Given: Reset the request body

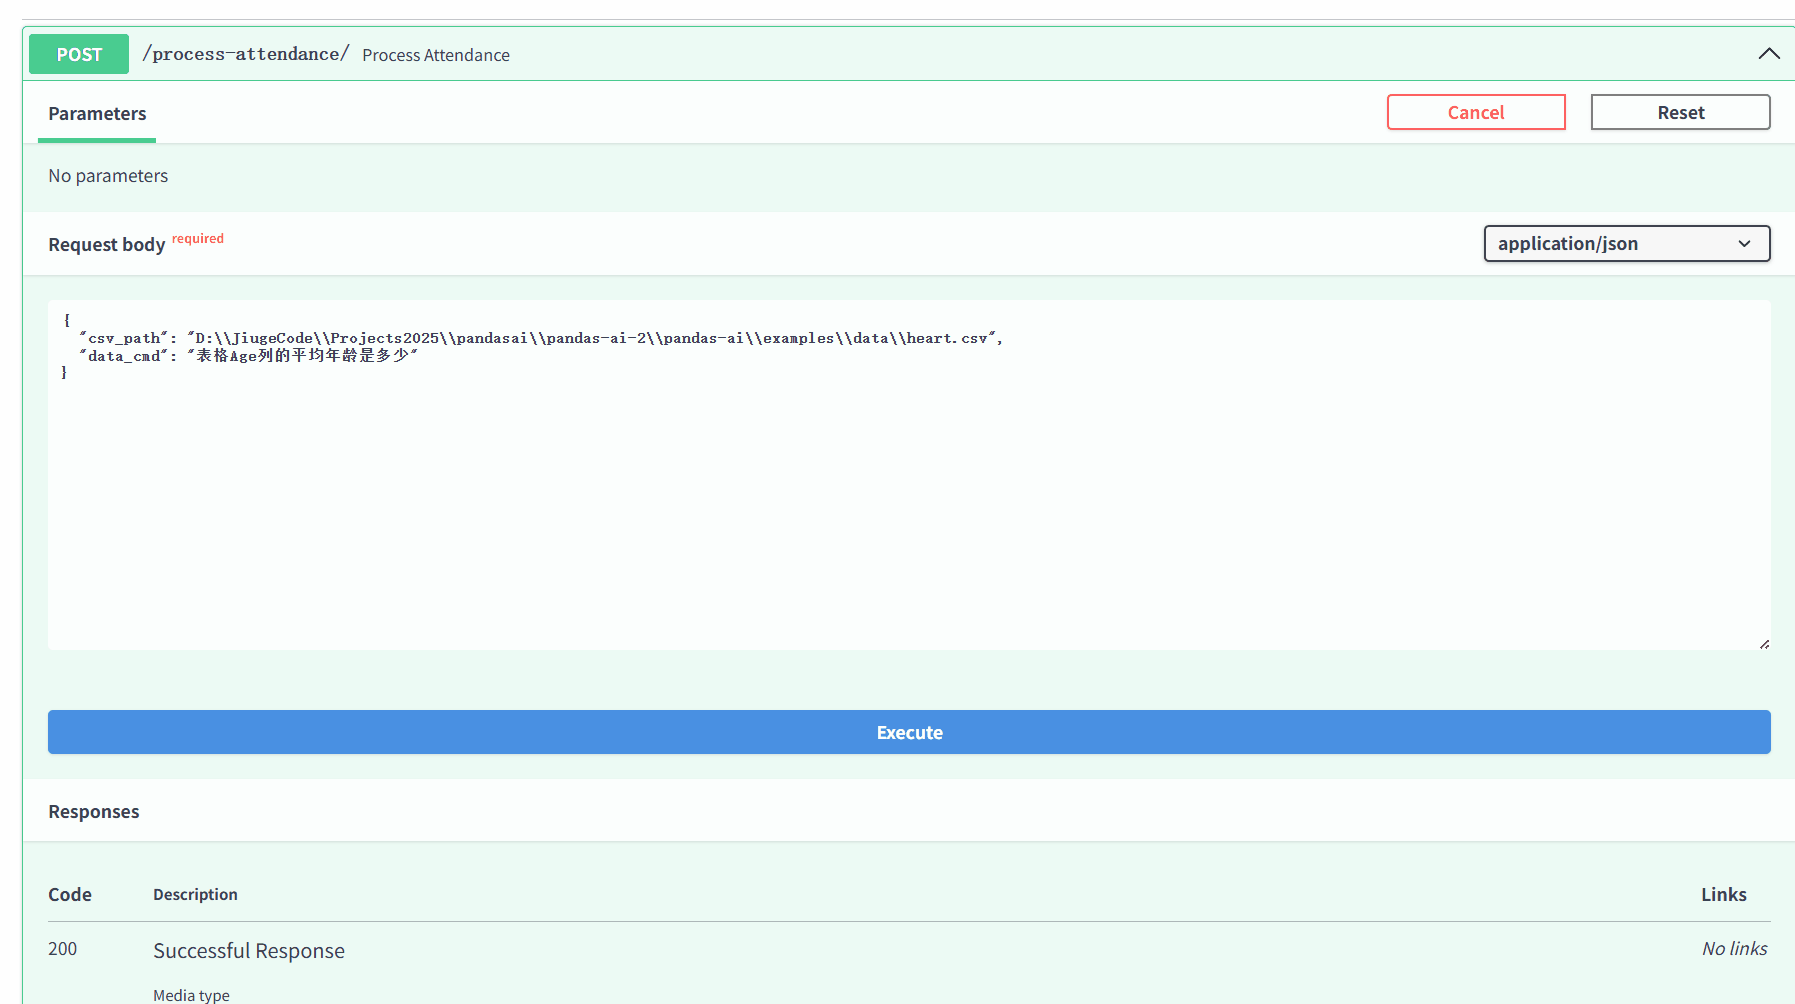Looking at the screenshot, I should 1680,112.
